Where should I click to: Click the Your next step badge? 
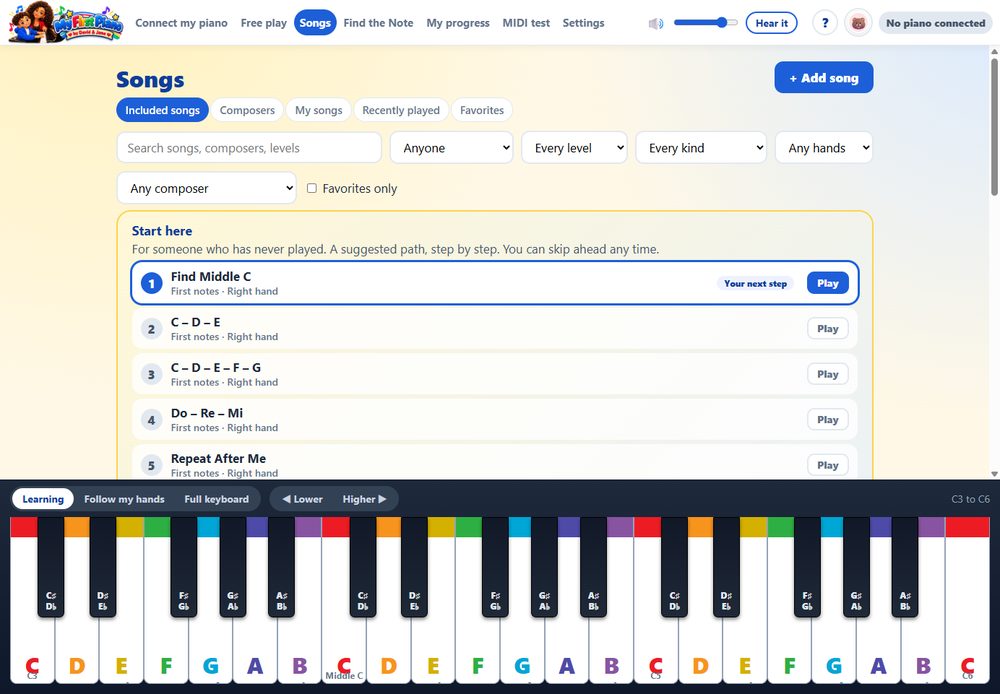point(755,283)
